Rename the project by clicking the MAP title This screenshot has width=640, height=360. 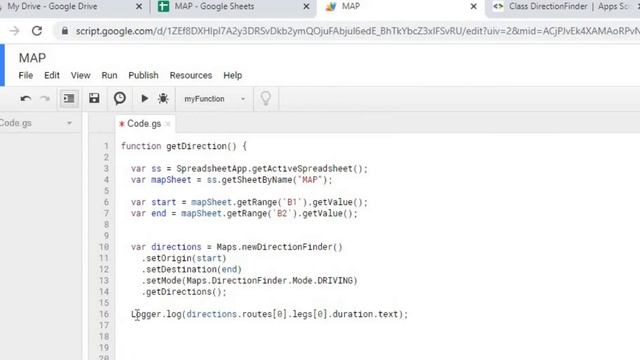pyautogui.click(x=32, y=58)
